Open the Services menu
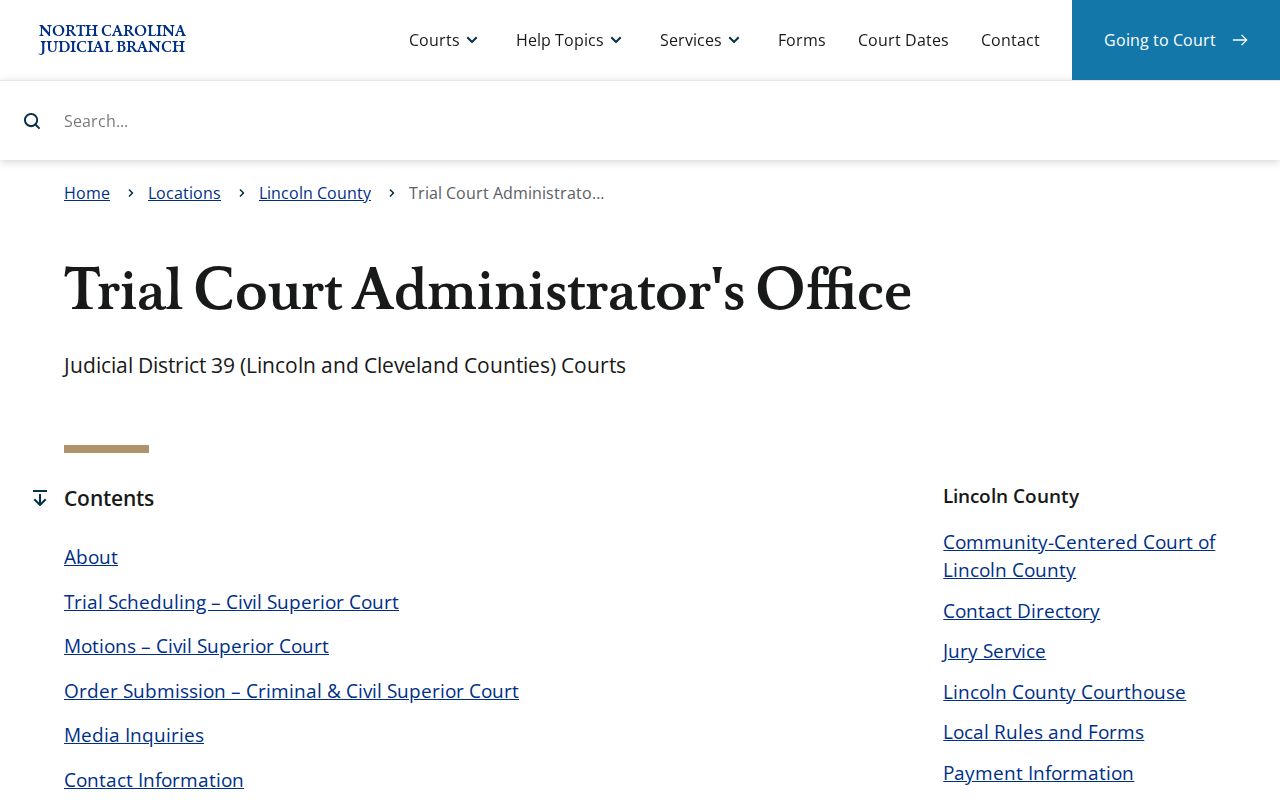The height and width of the screenshot is (800, 1280). [x=701, y=40]
